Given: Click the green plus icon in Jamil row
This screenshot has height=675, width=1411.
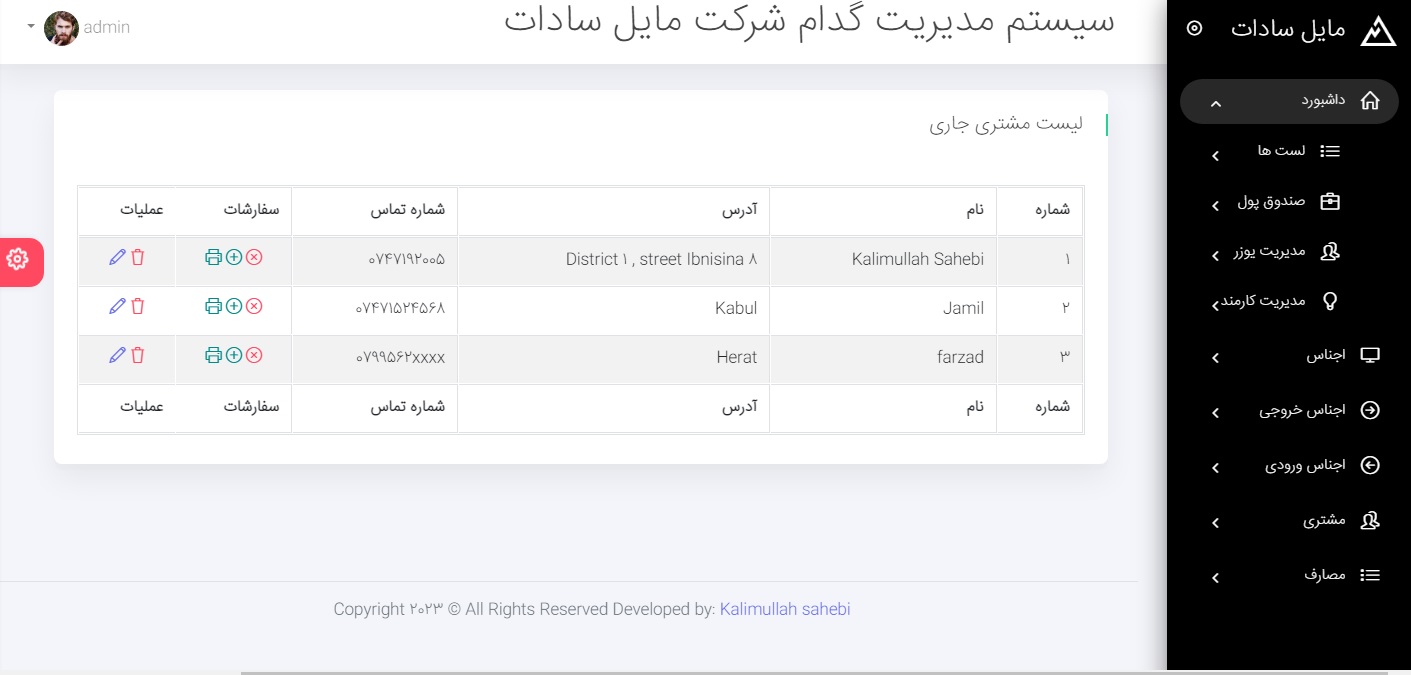Looking at the screenshot, I should [234, 306].
